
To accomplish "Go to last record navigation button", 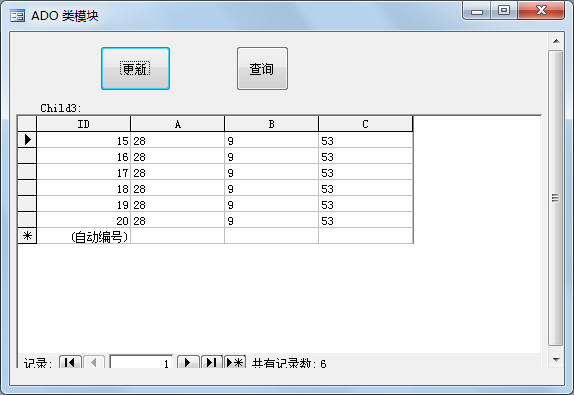I will click(x=212, y=362).
